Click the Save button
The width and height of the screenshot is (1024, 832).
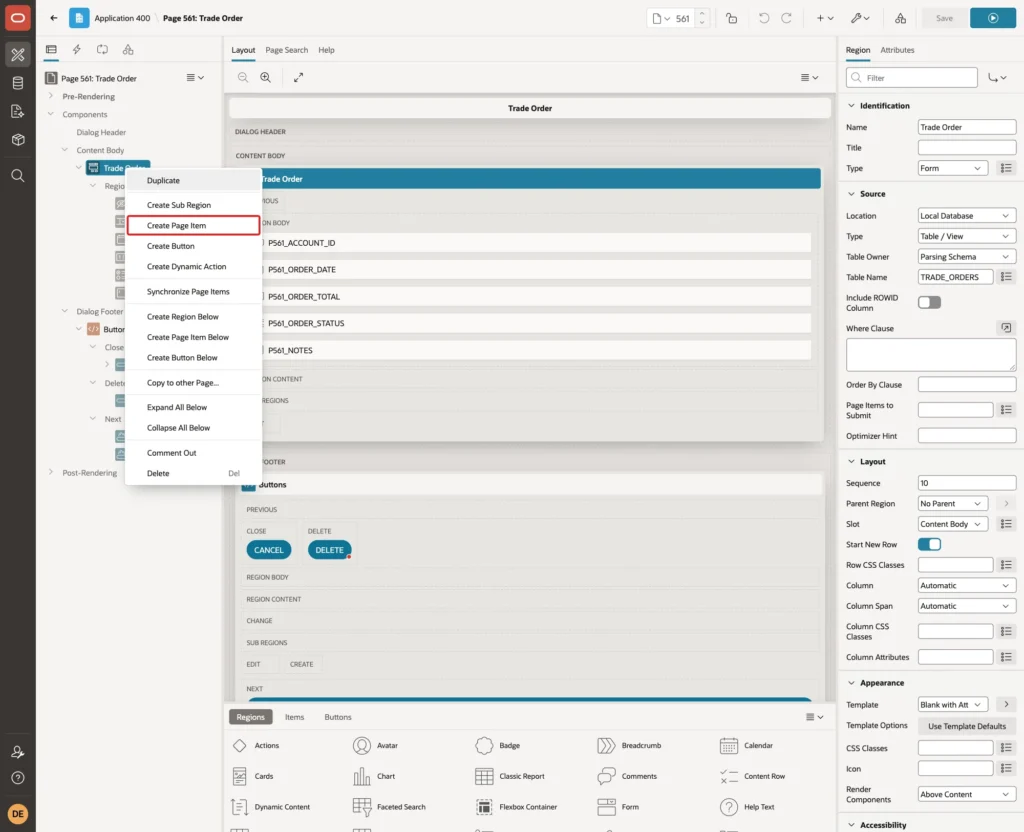[x=944, y=18]
